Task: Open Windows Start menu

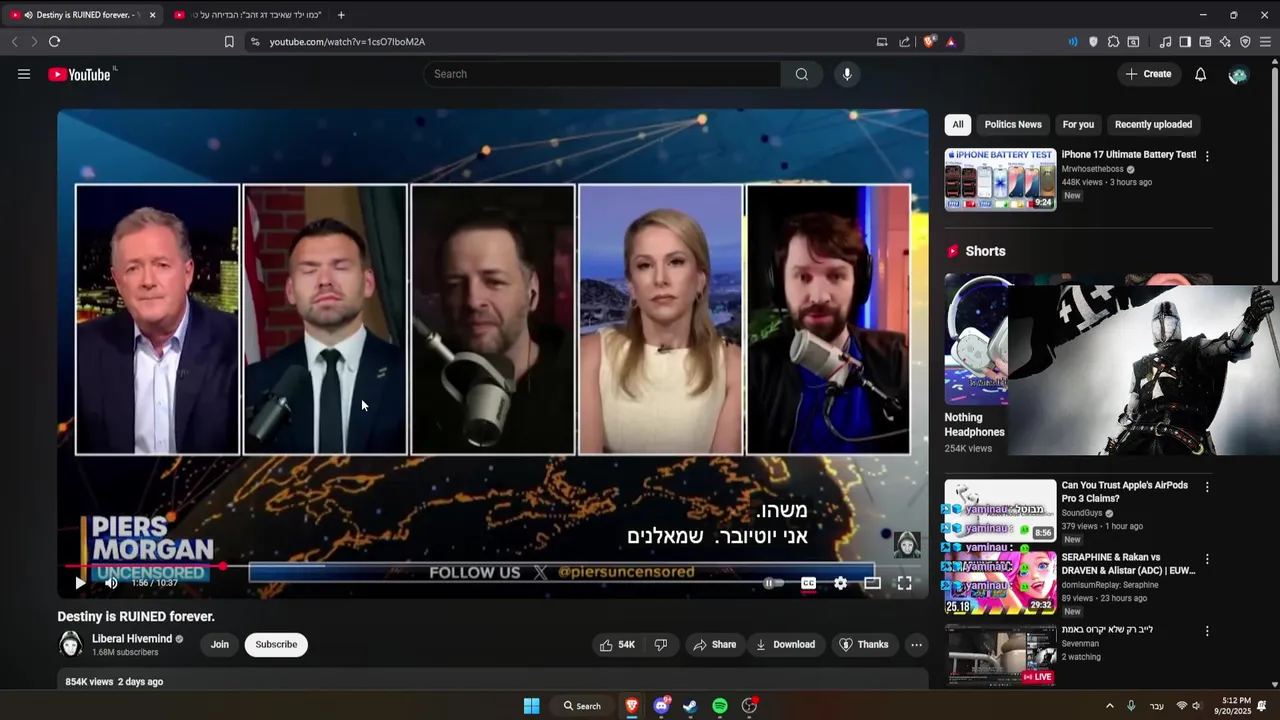Action: coord(532,706)
